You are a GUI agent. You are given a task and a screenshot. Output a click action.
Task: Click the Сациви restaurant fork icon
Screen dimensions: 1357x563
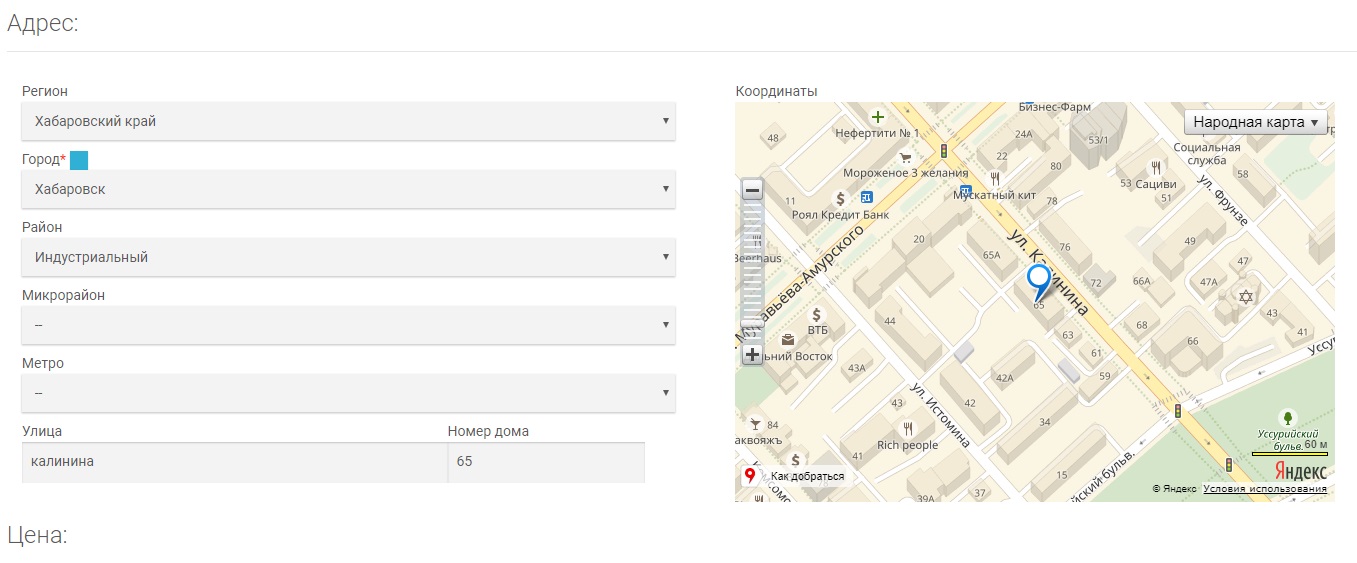(1155, 167)
